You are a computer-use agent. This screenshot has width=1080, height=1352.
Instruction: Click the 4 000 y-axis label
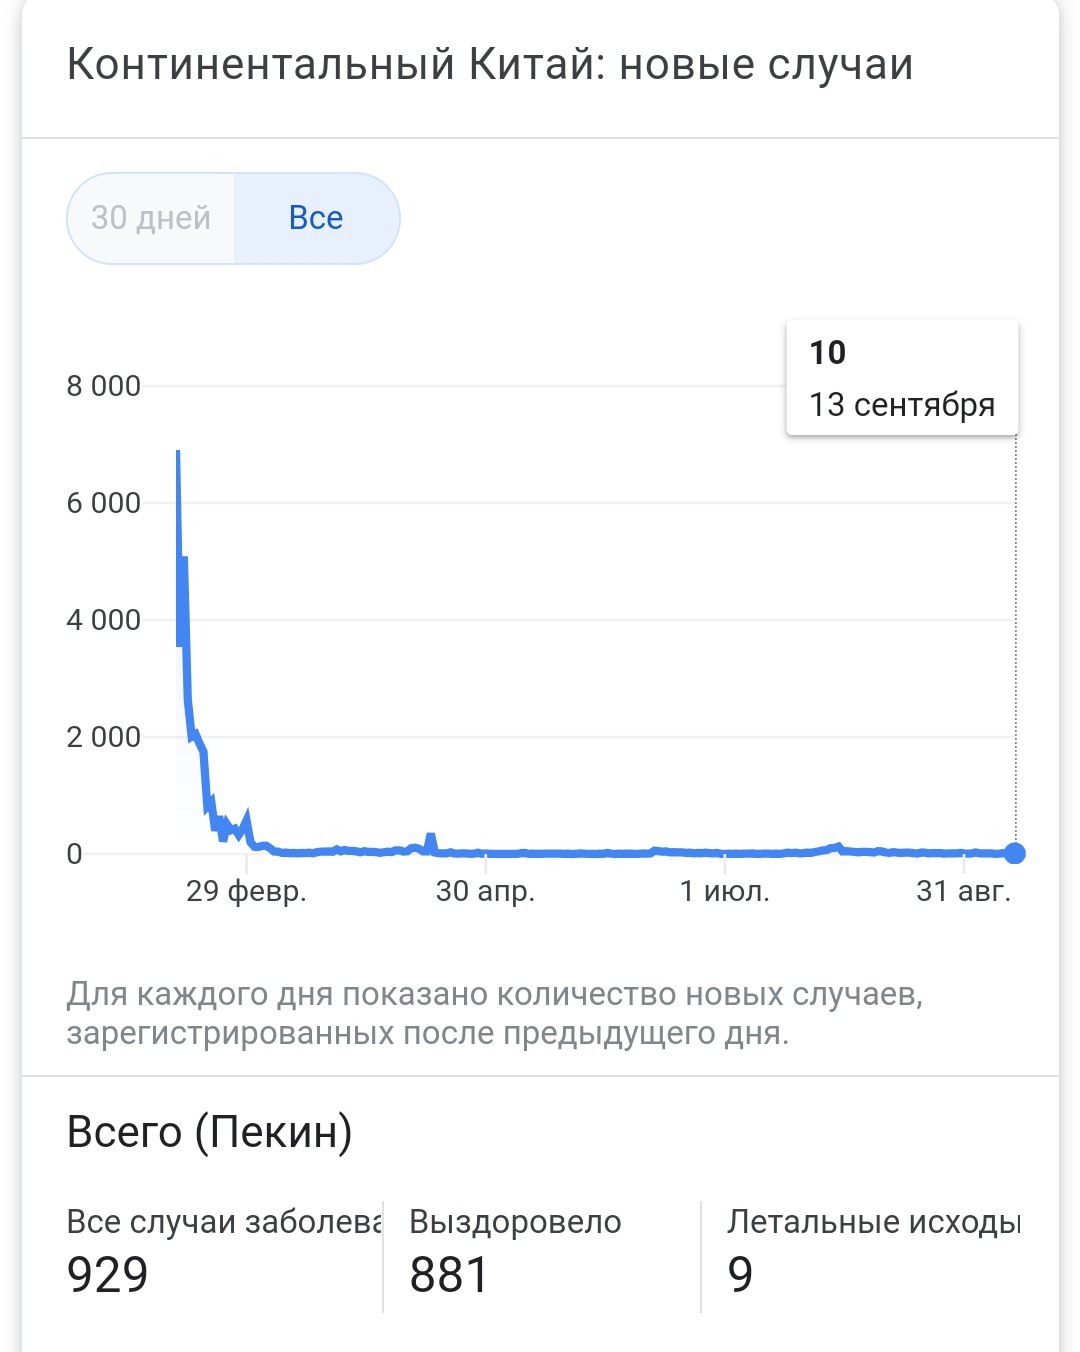pyautogui.click(x=103, y=620)
